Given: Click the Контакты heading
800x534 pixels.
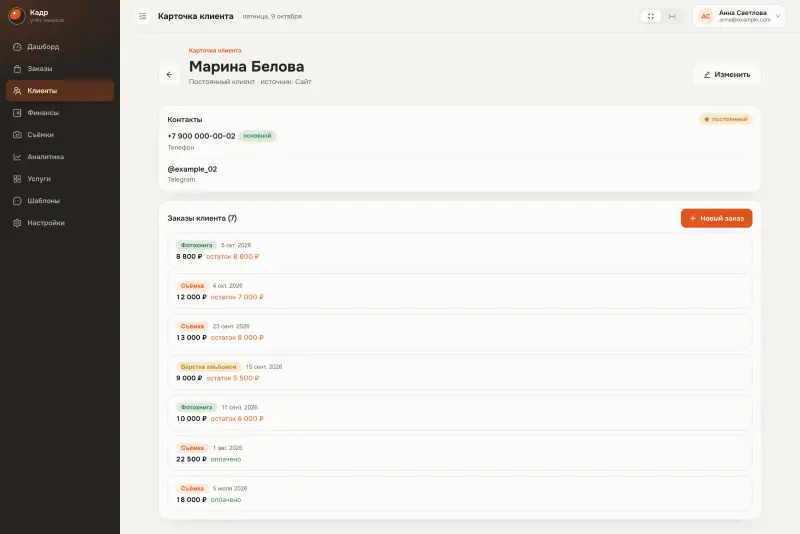Looking at the screenshot, I should click(185, 119).
